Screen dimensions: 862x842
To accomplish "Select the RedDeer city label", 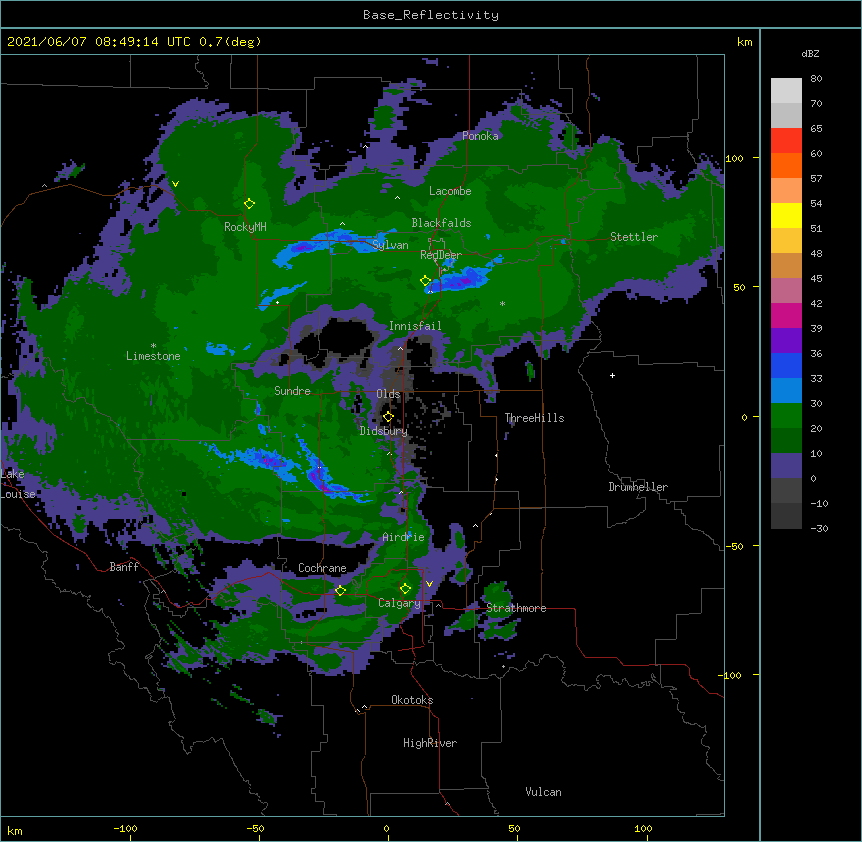I will point(441,255).
